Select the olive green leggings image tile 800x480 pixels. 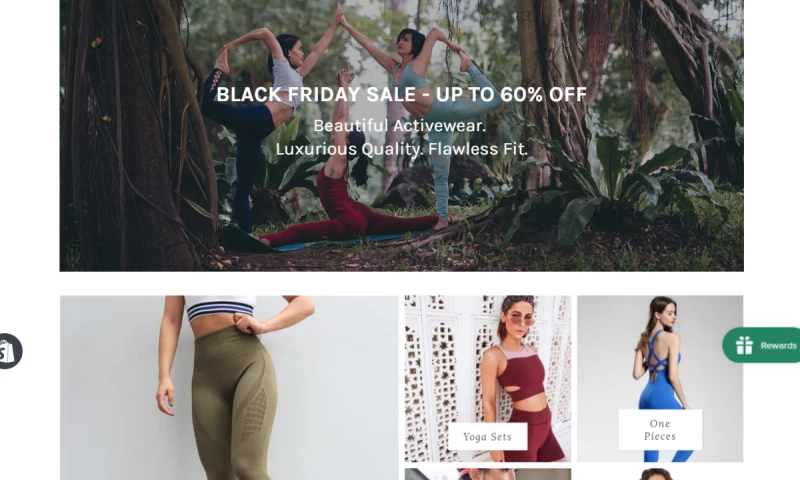coord(229,388)
